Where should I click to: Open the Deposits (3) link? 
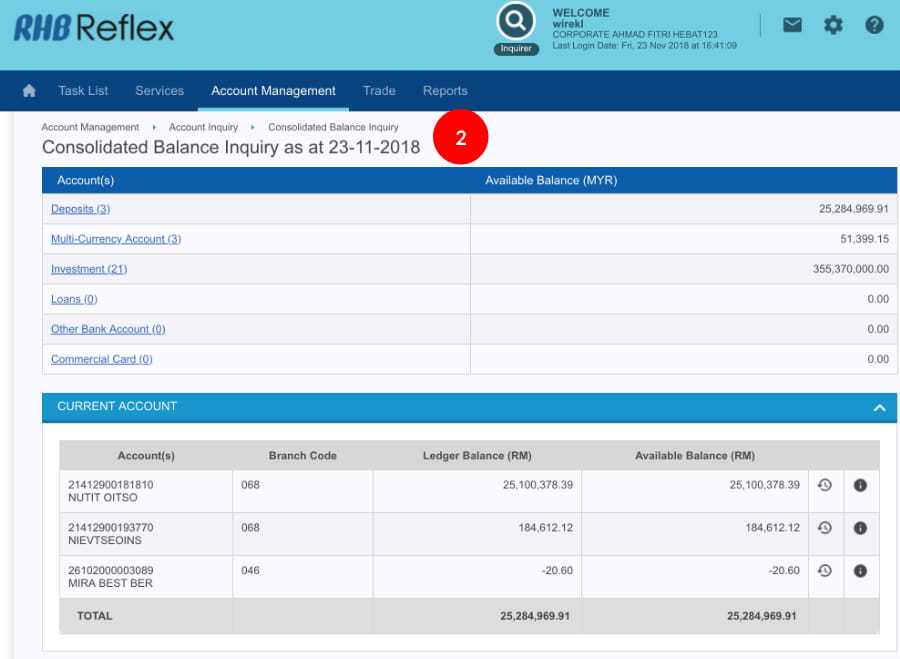(x=80, y=209)
